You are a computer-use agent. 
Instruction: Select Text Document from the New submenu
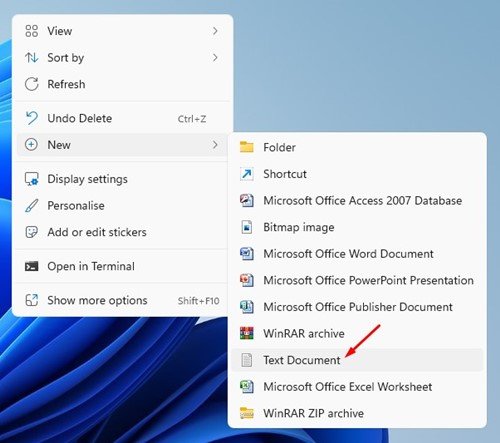357,360
